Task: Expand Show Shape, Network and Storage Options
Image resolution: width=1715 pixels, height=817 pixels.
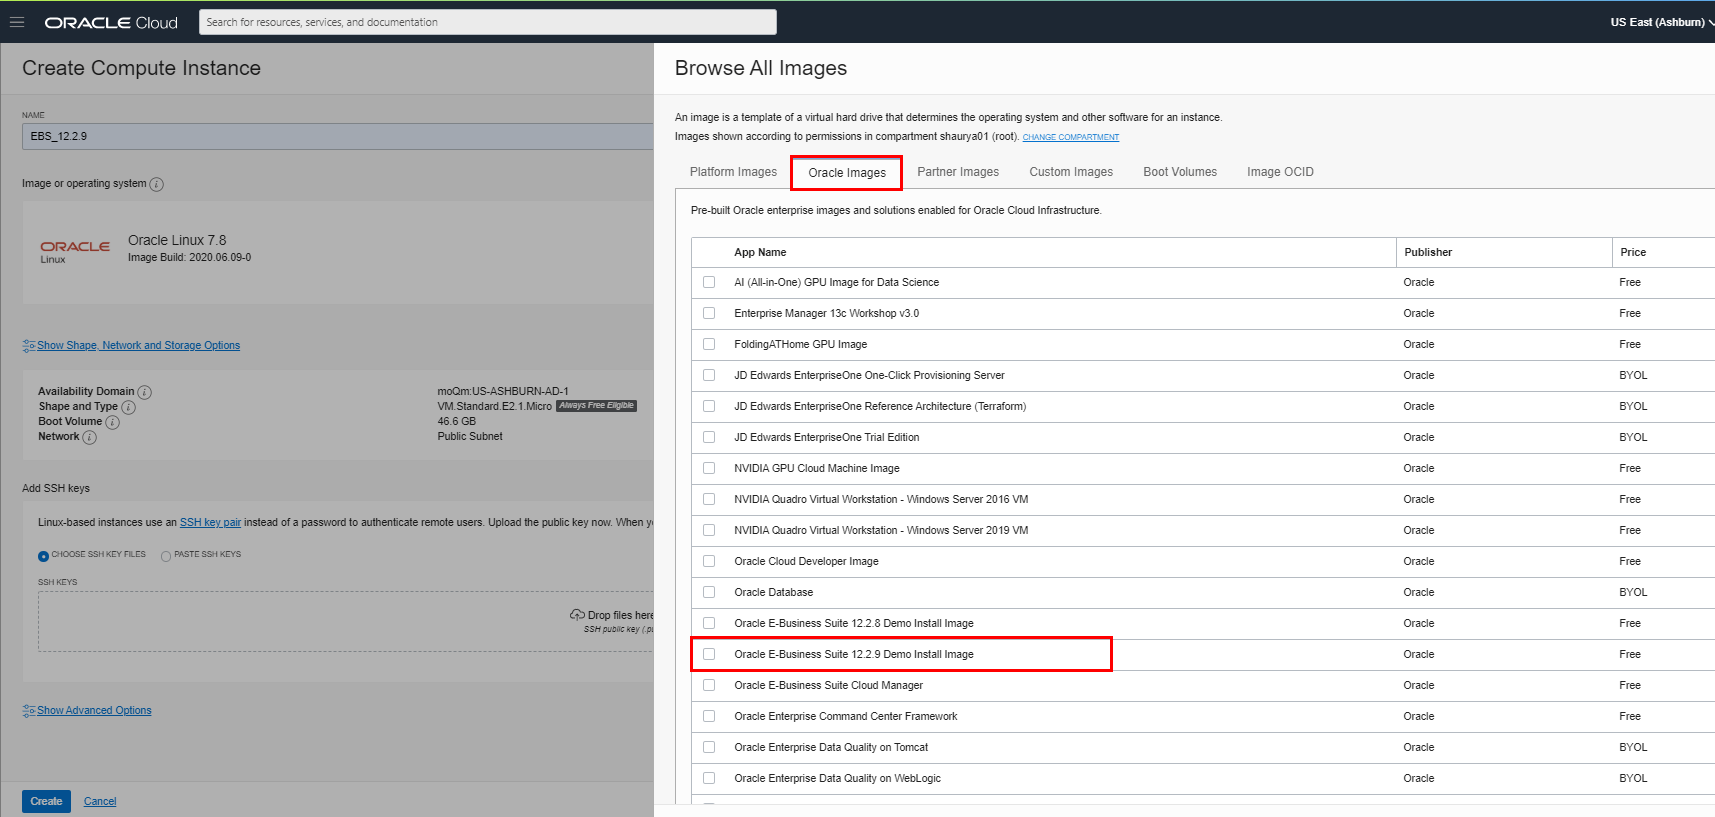Action: (x=138, y=346)
